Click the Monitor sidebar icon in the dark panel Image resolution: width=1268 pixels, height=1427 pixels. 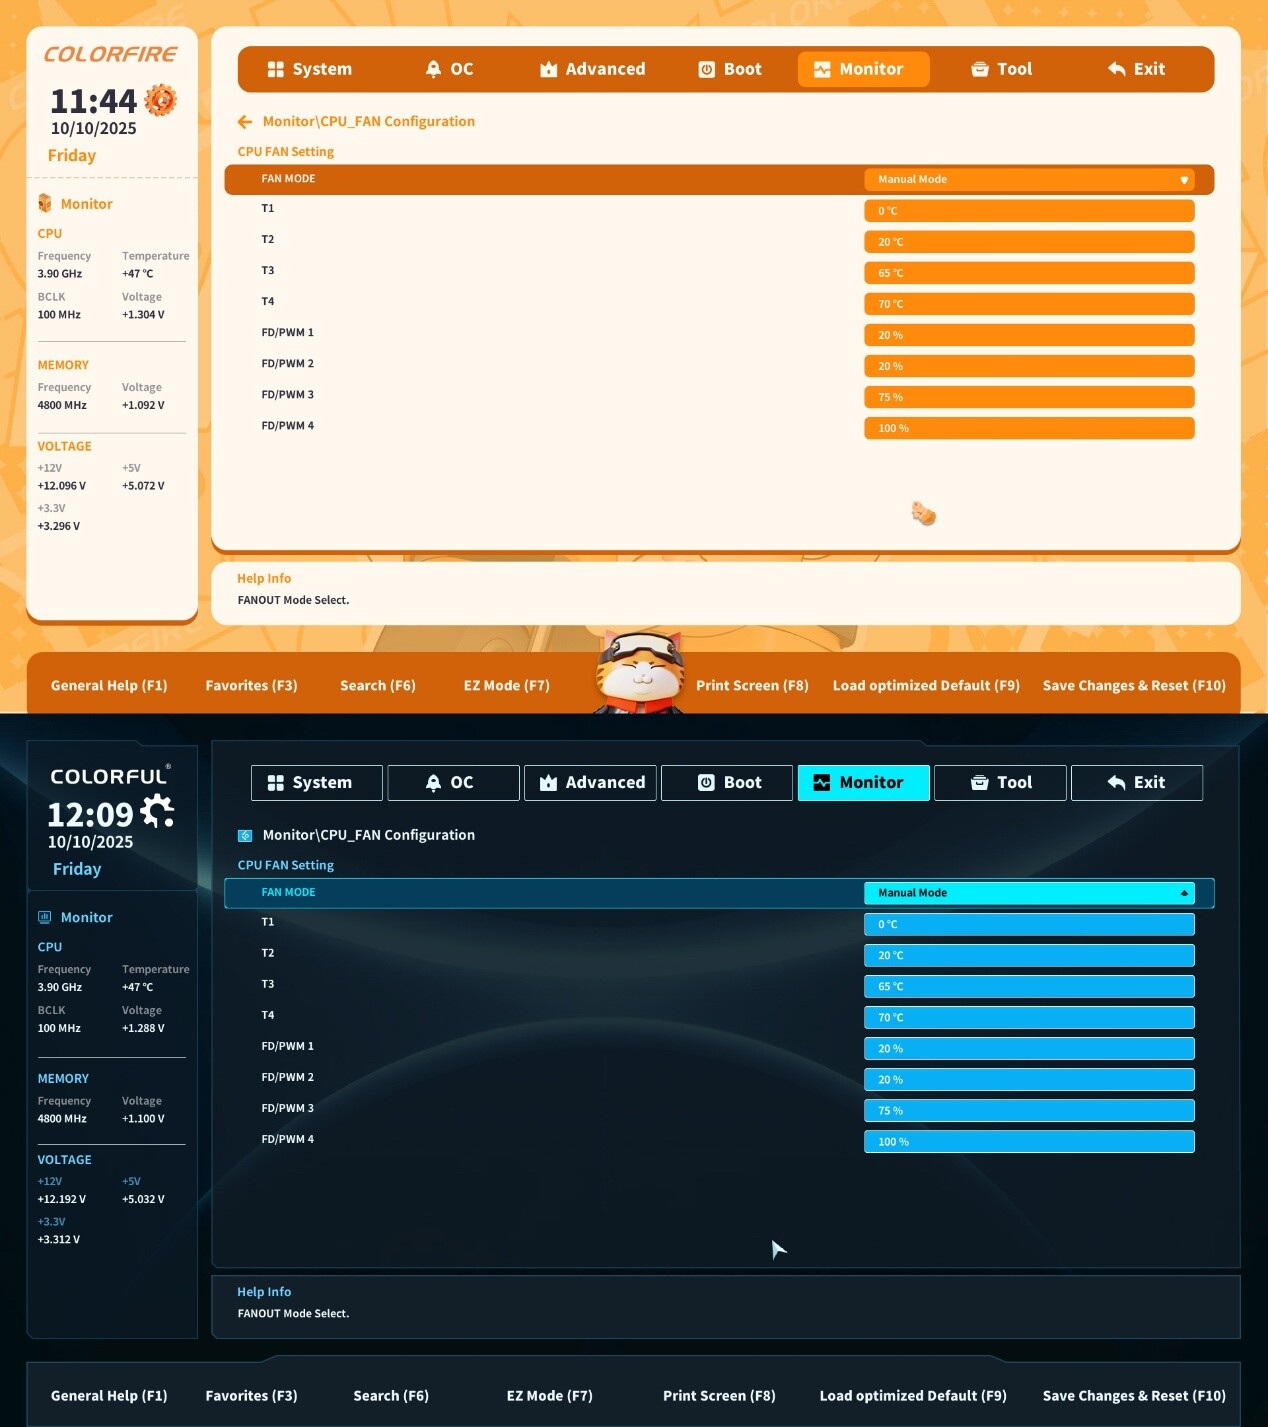point(45,918)
